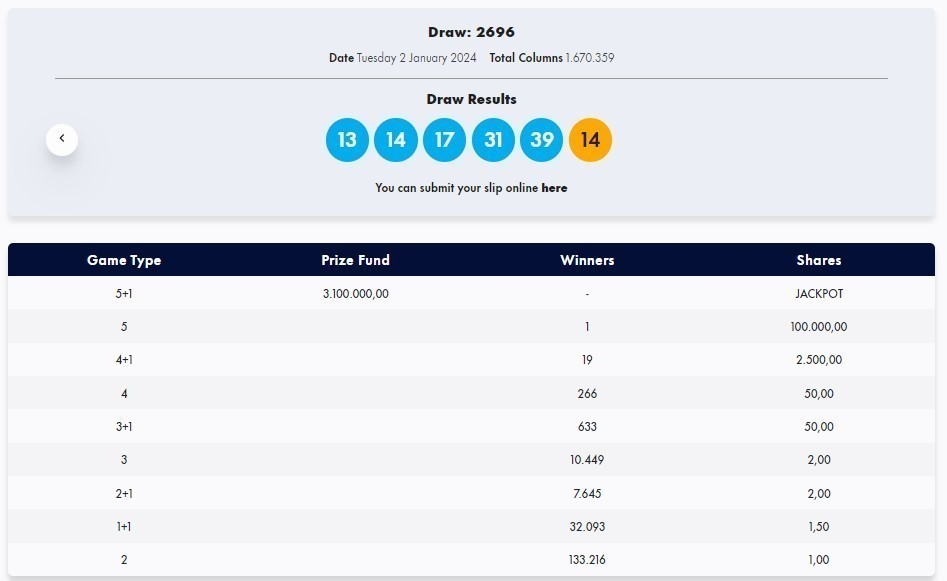
Task: Click the date Tuesday 2 January 2024
Action: [x=416, y=58]
